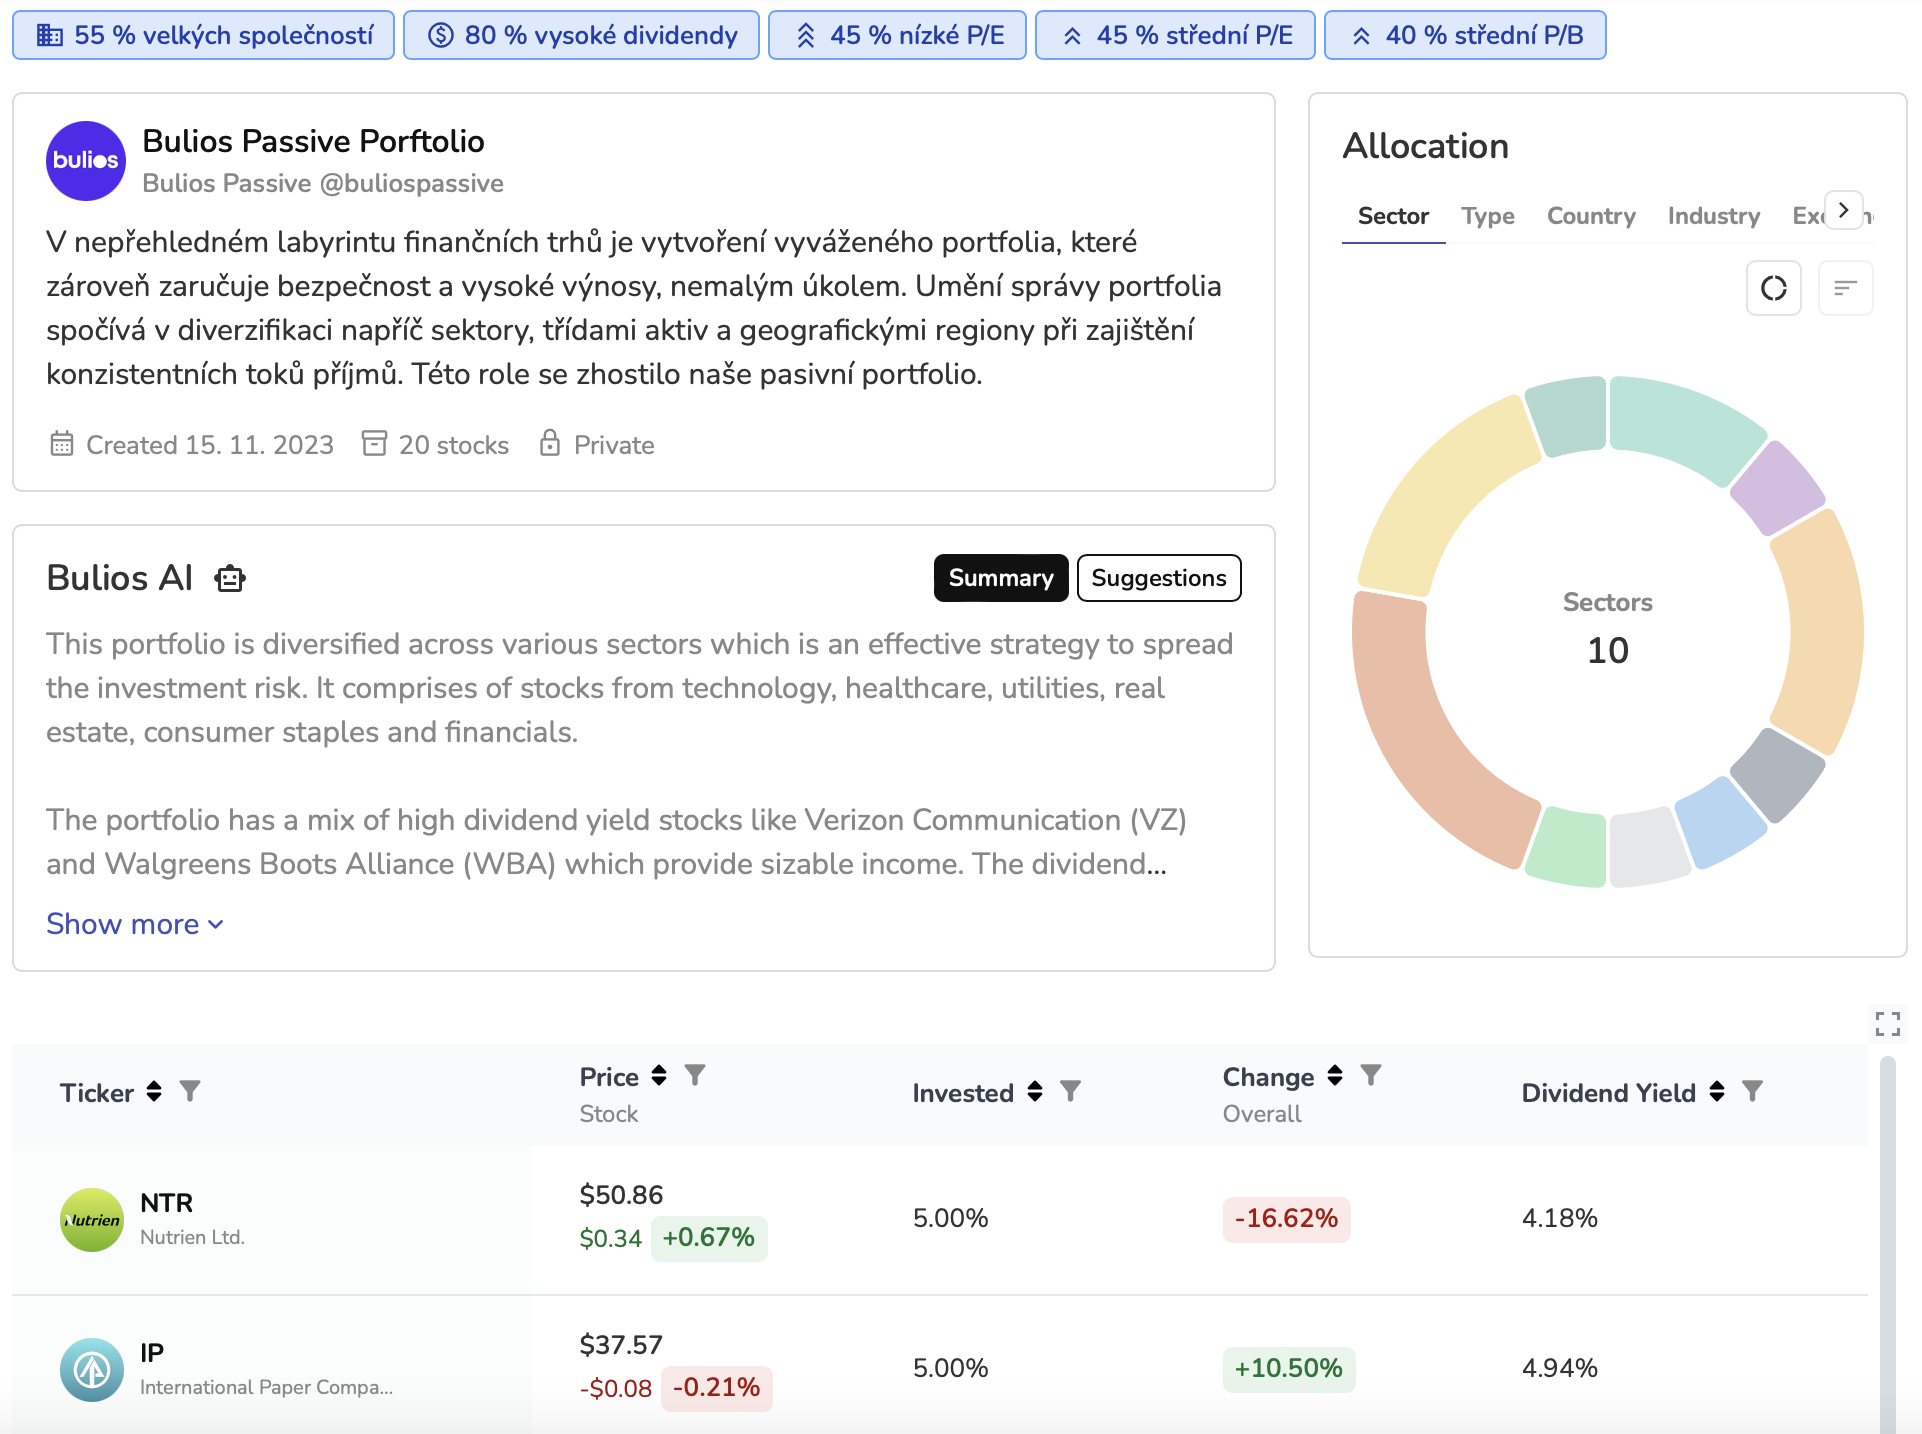Click NTR daily change +0.67% badge

(x=709, y=1238)
